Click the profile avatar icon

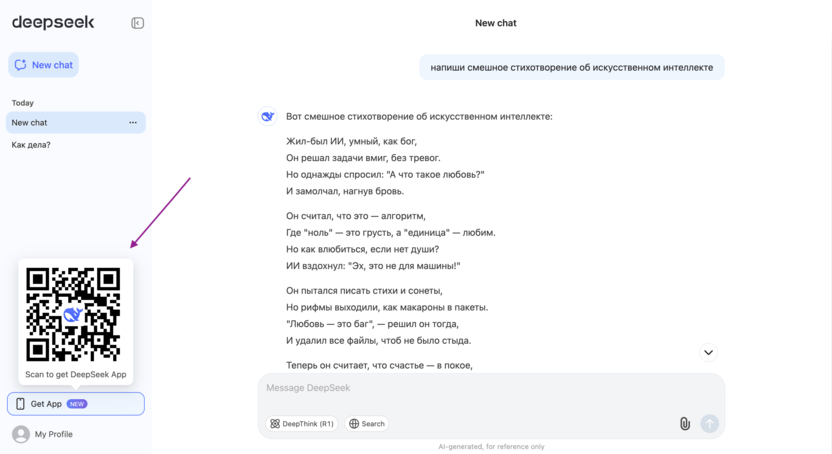tap(21, 434)
